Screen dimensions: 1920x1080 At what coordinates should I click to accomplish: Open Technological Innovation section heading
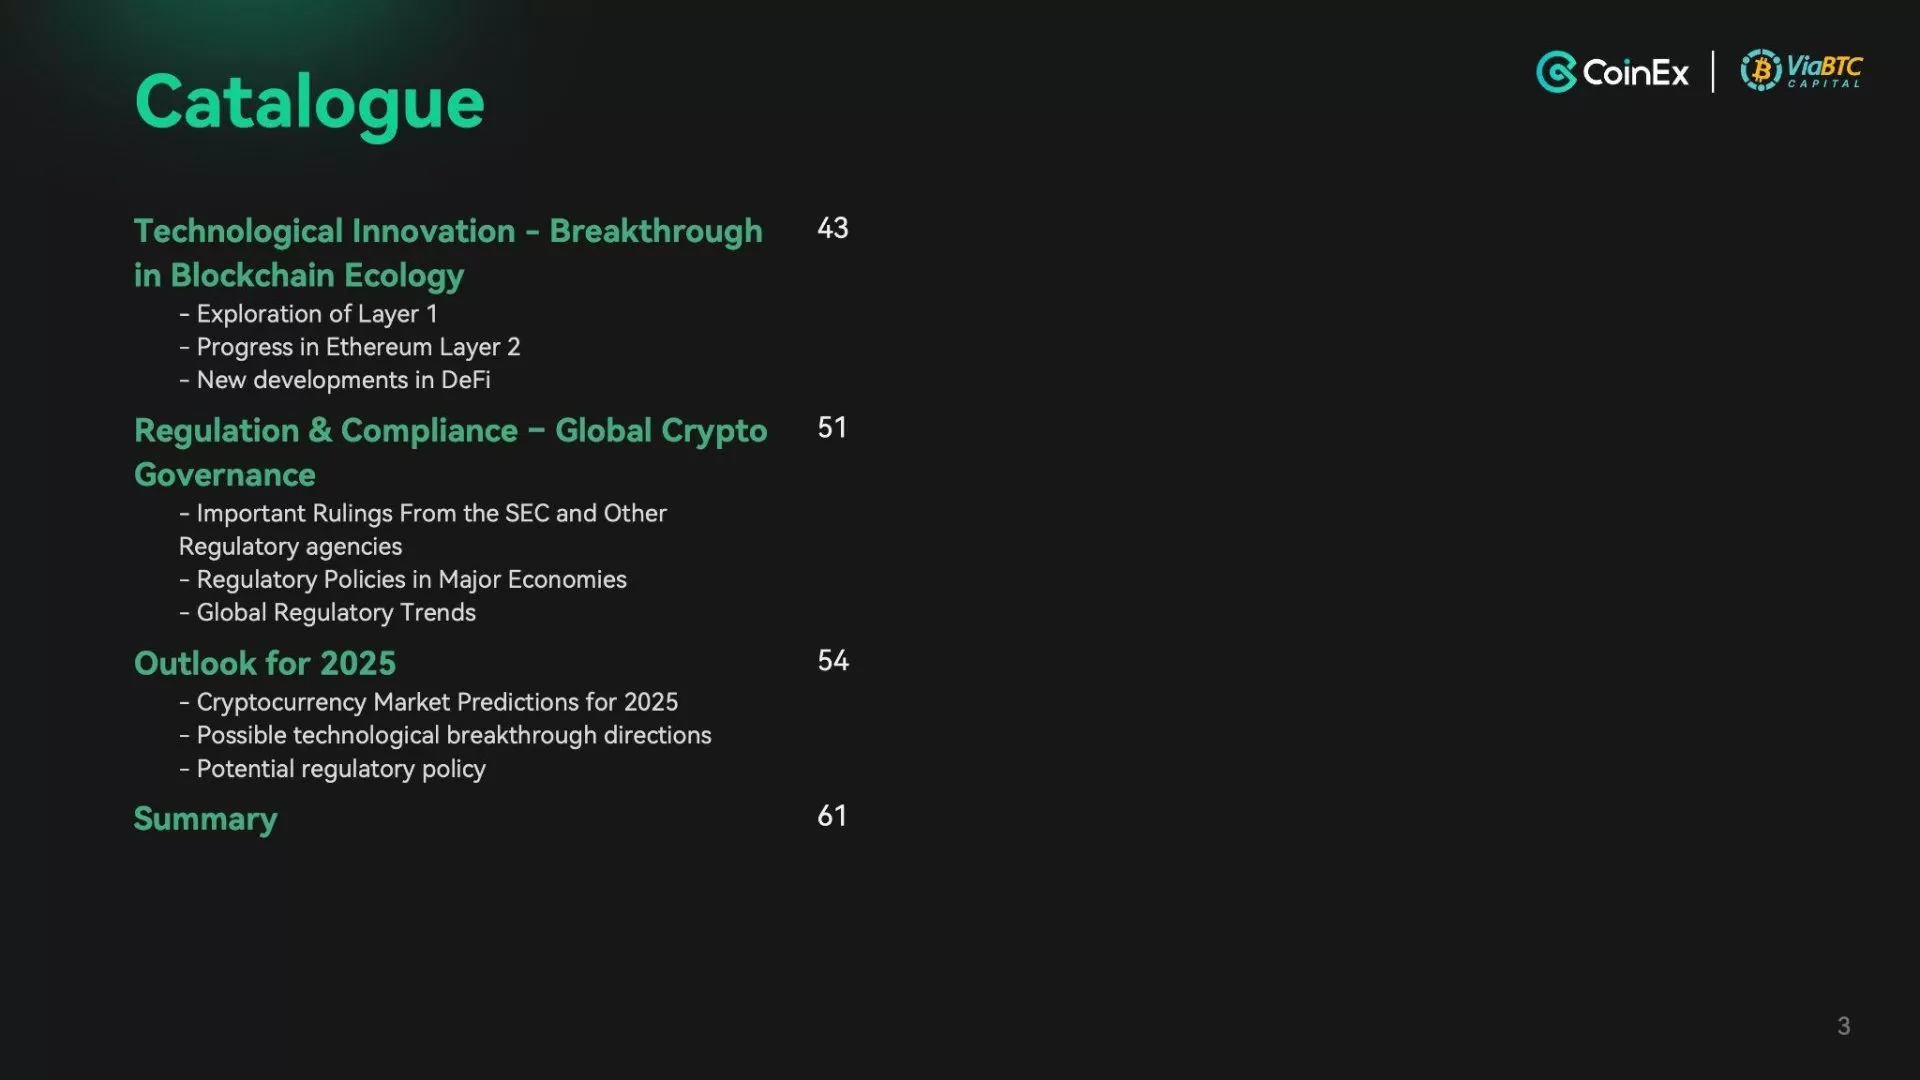coord(447,252)
